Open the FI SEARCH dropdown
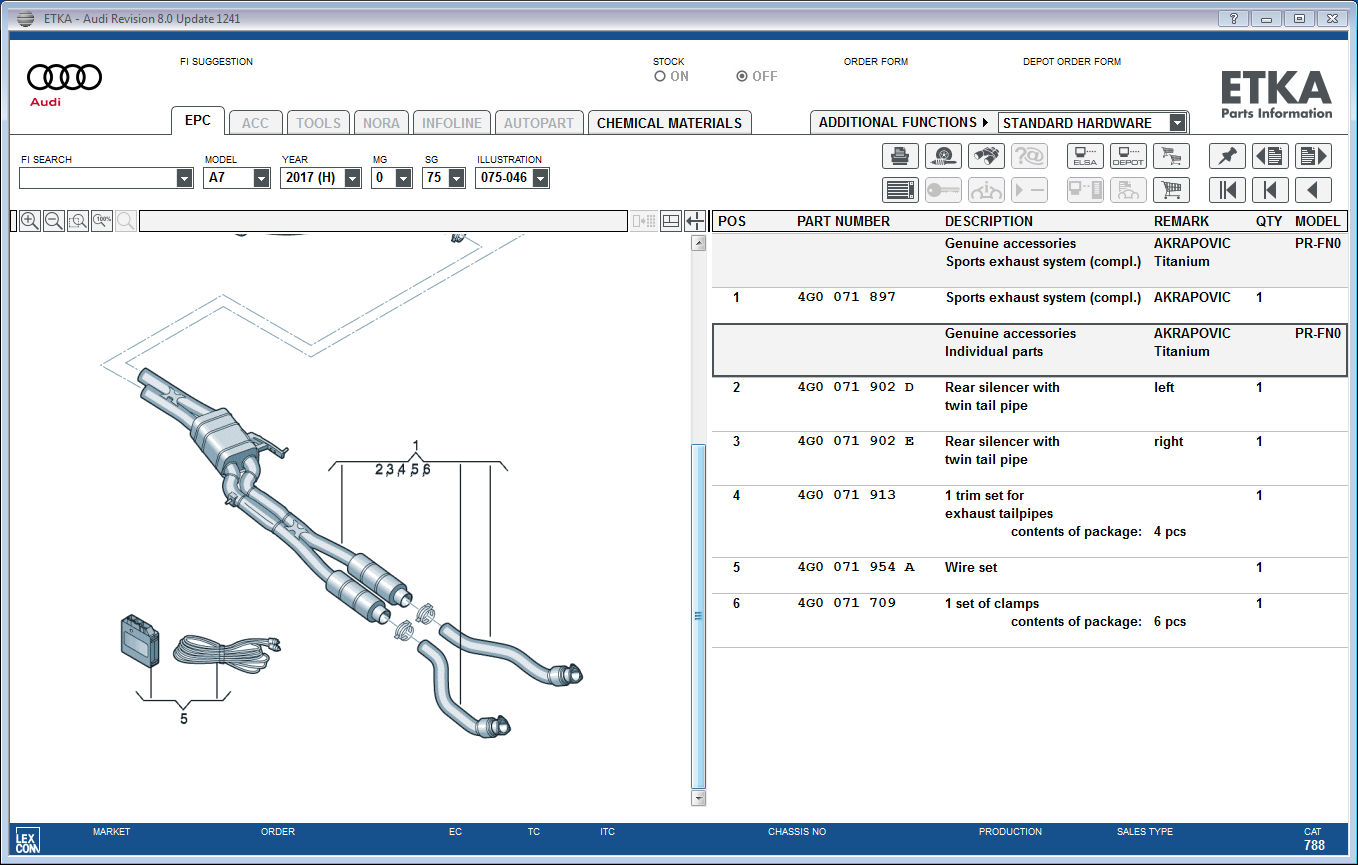Image resolution: width=1358 pixels, height=865 pixels. (184, 178)
